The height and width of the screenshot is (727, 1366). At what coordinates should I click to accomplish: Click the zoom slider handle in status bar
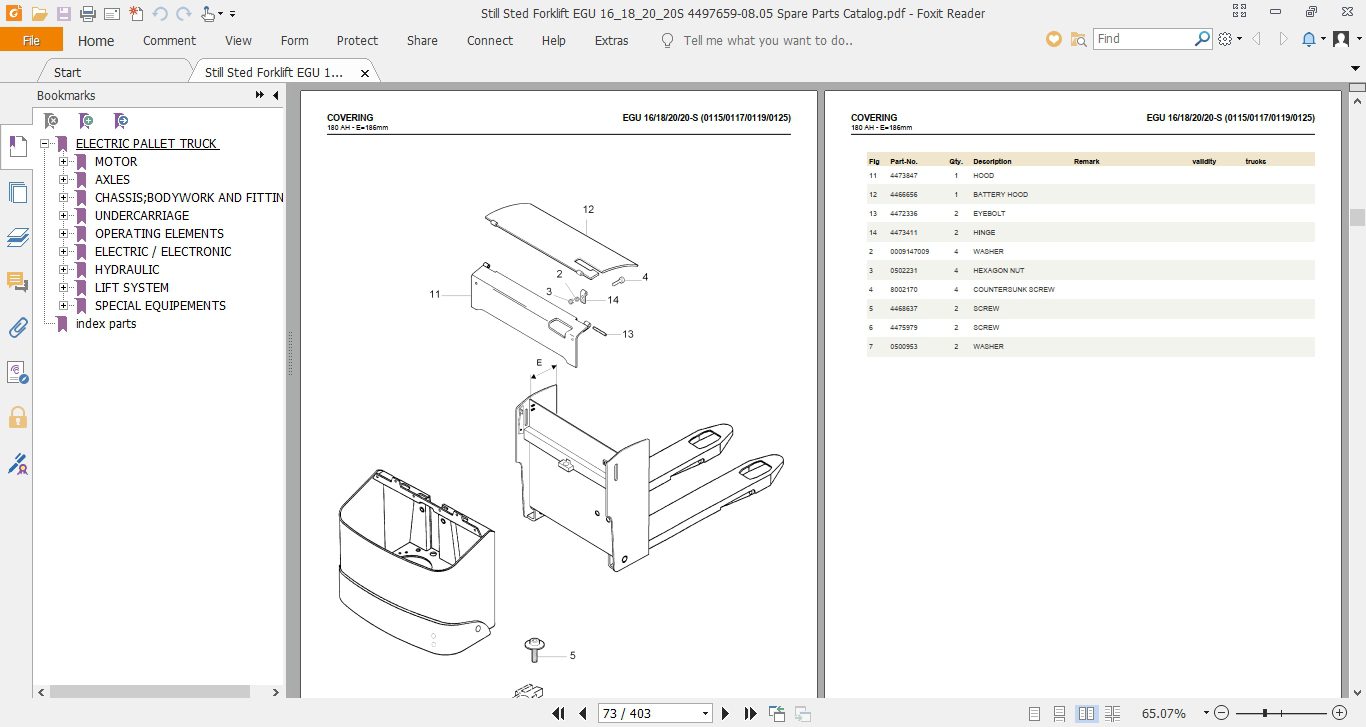point(1266,713)
